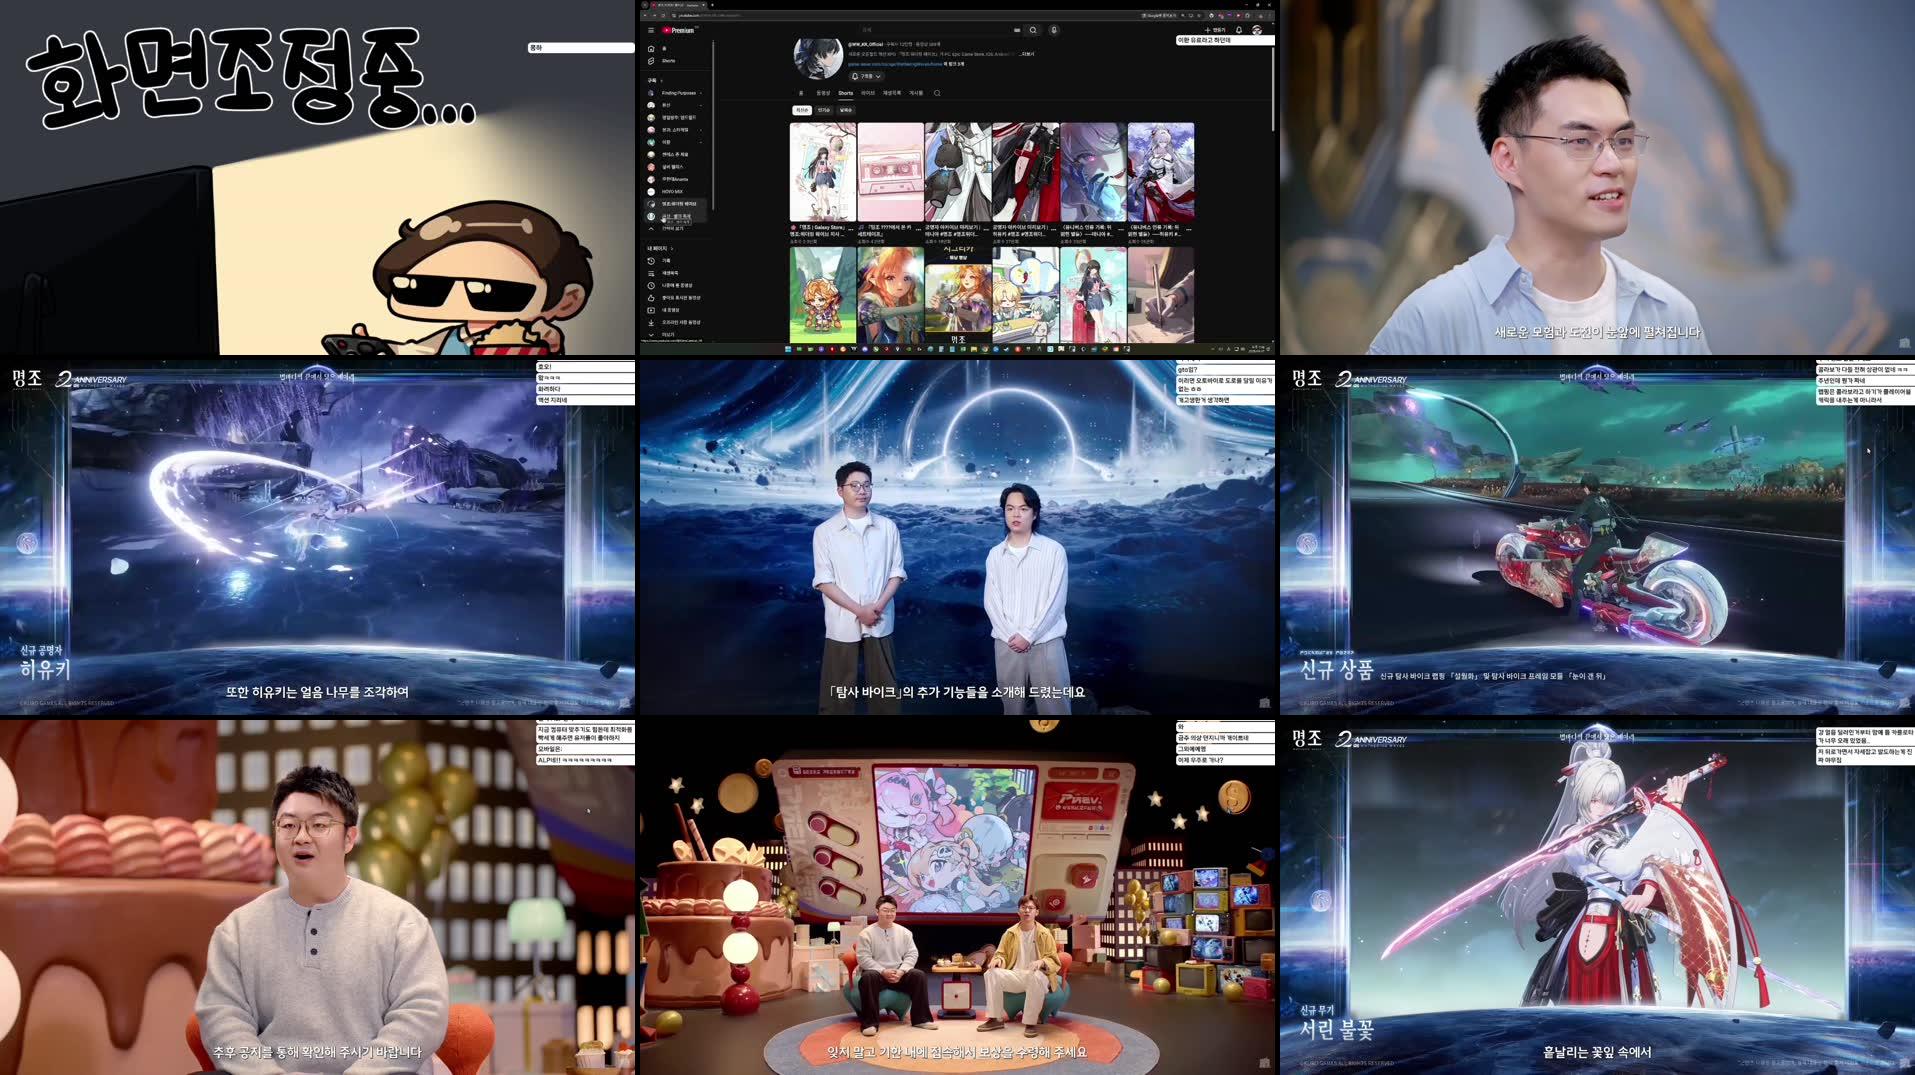
Task: Open liked videos thumbs-up entry
Action: click(675, 298)
